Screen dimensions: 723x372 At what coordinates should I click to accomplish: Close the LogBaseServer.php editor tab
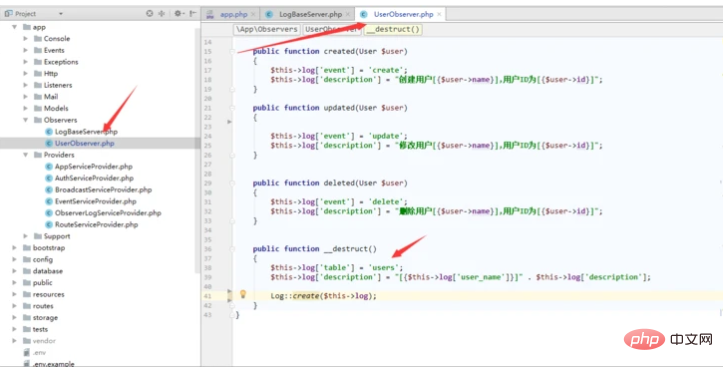tap(348, 14)
